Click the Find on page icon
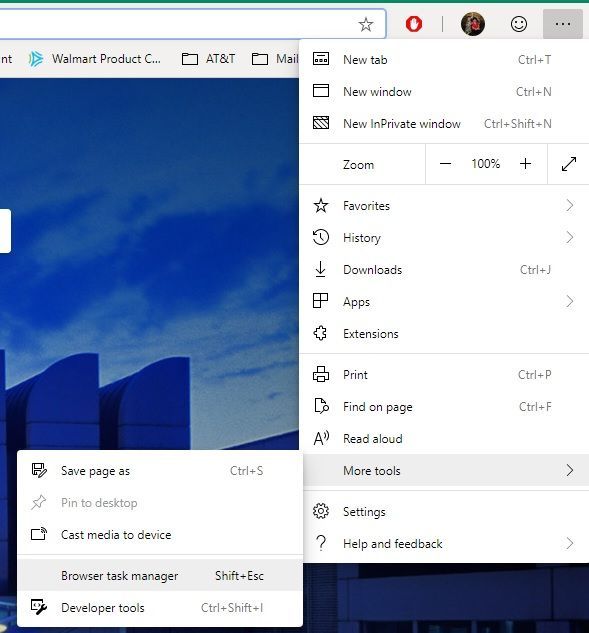 [321, 406]
